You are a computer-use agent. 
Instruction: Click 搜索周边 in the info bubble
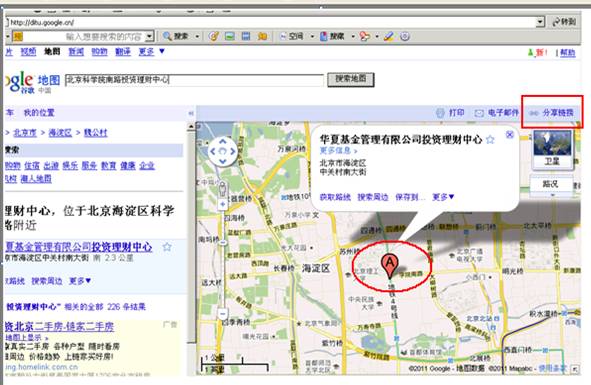point(373,197)
